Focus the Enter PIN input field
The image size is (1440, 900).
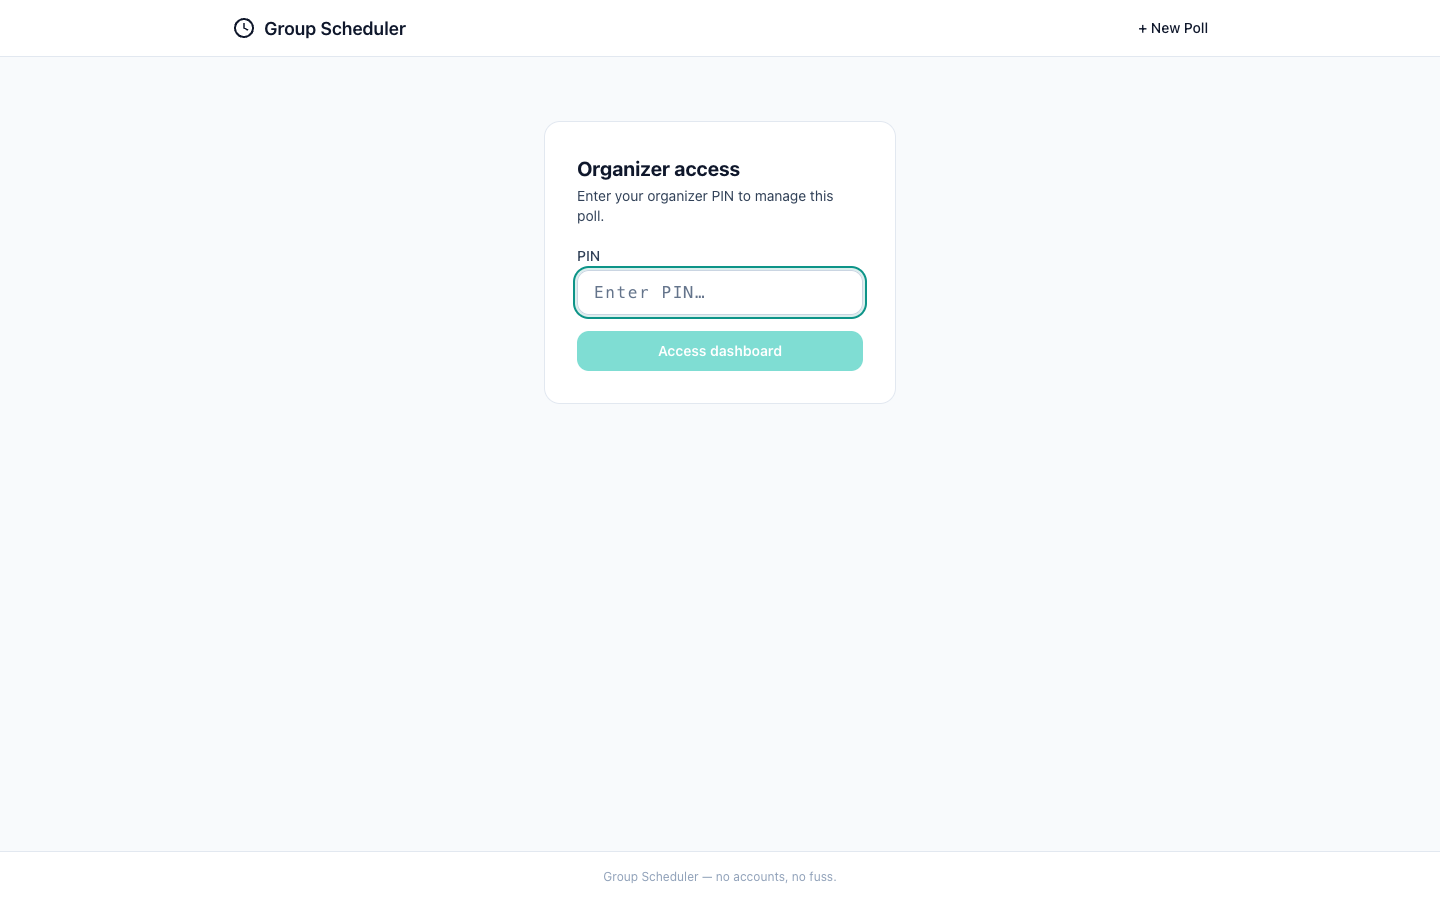tap(720, 292)
